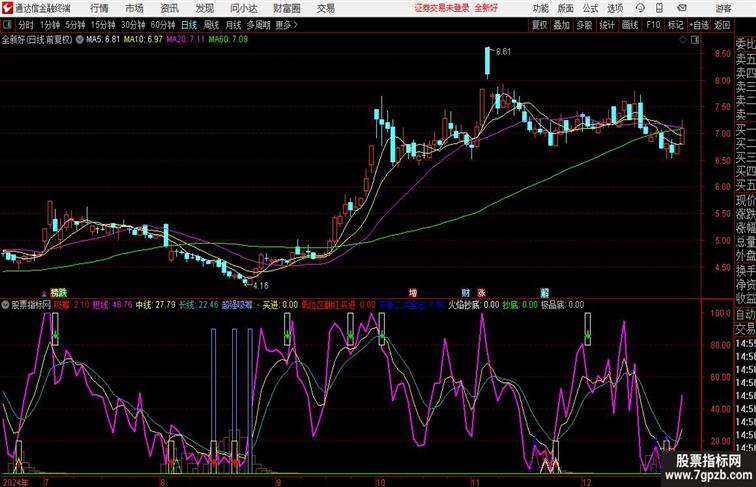Click the 榜跌 marker below the chart
The height and width of the screenshot is (487, 756).
58,292
